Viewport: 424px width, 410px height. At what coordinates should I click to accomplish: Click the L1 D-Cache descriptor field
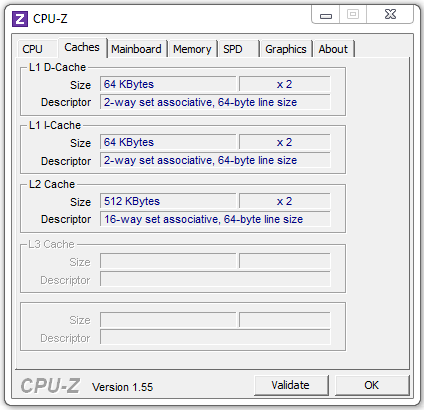(215, 102)
